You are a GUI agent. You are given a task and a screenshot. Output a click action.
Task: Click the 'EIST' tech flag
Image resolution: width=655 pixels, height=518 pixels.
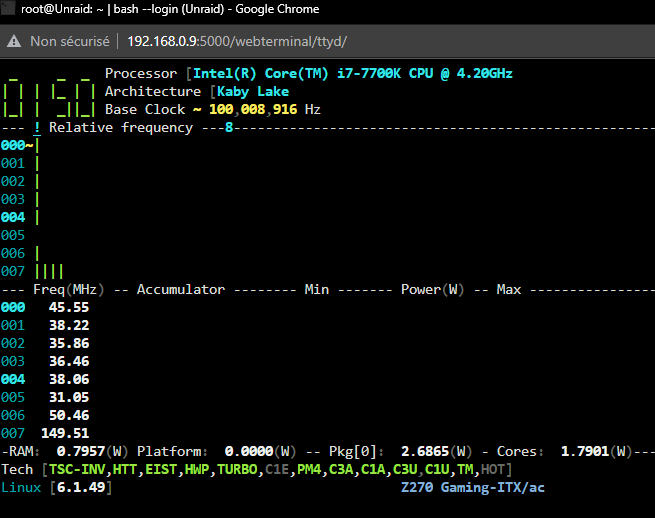(161, 470)
